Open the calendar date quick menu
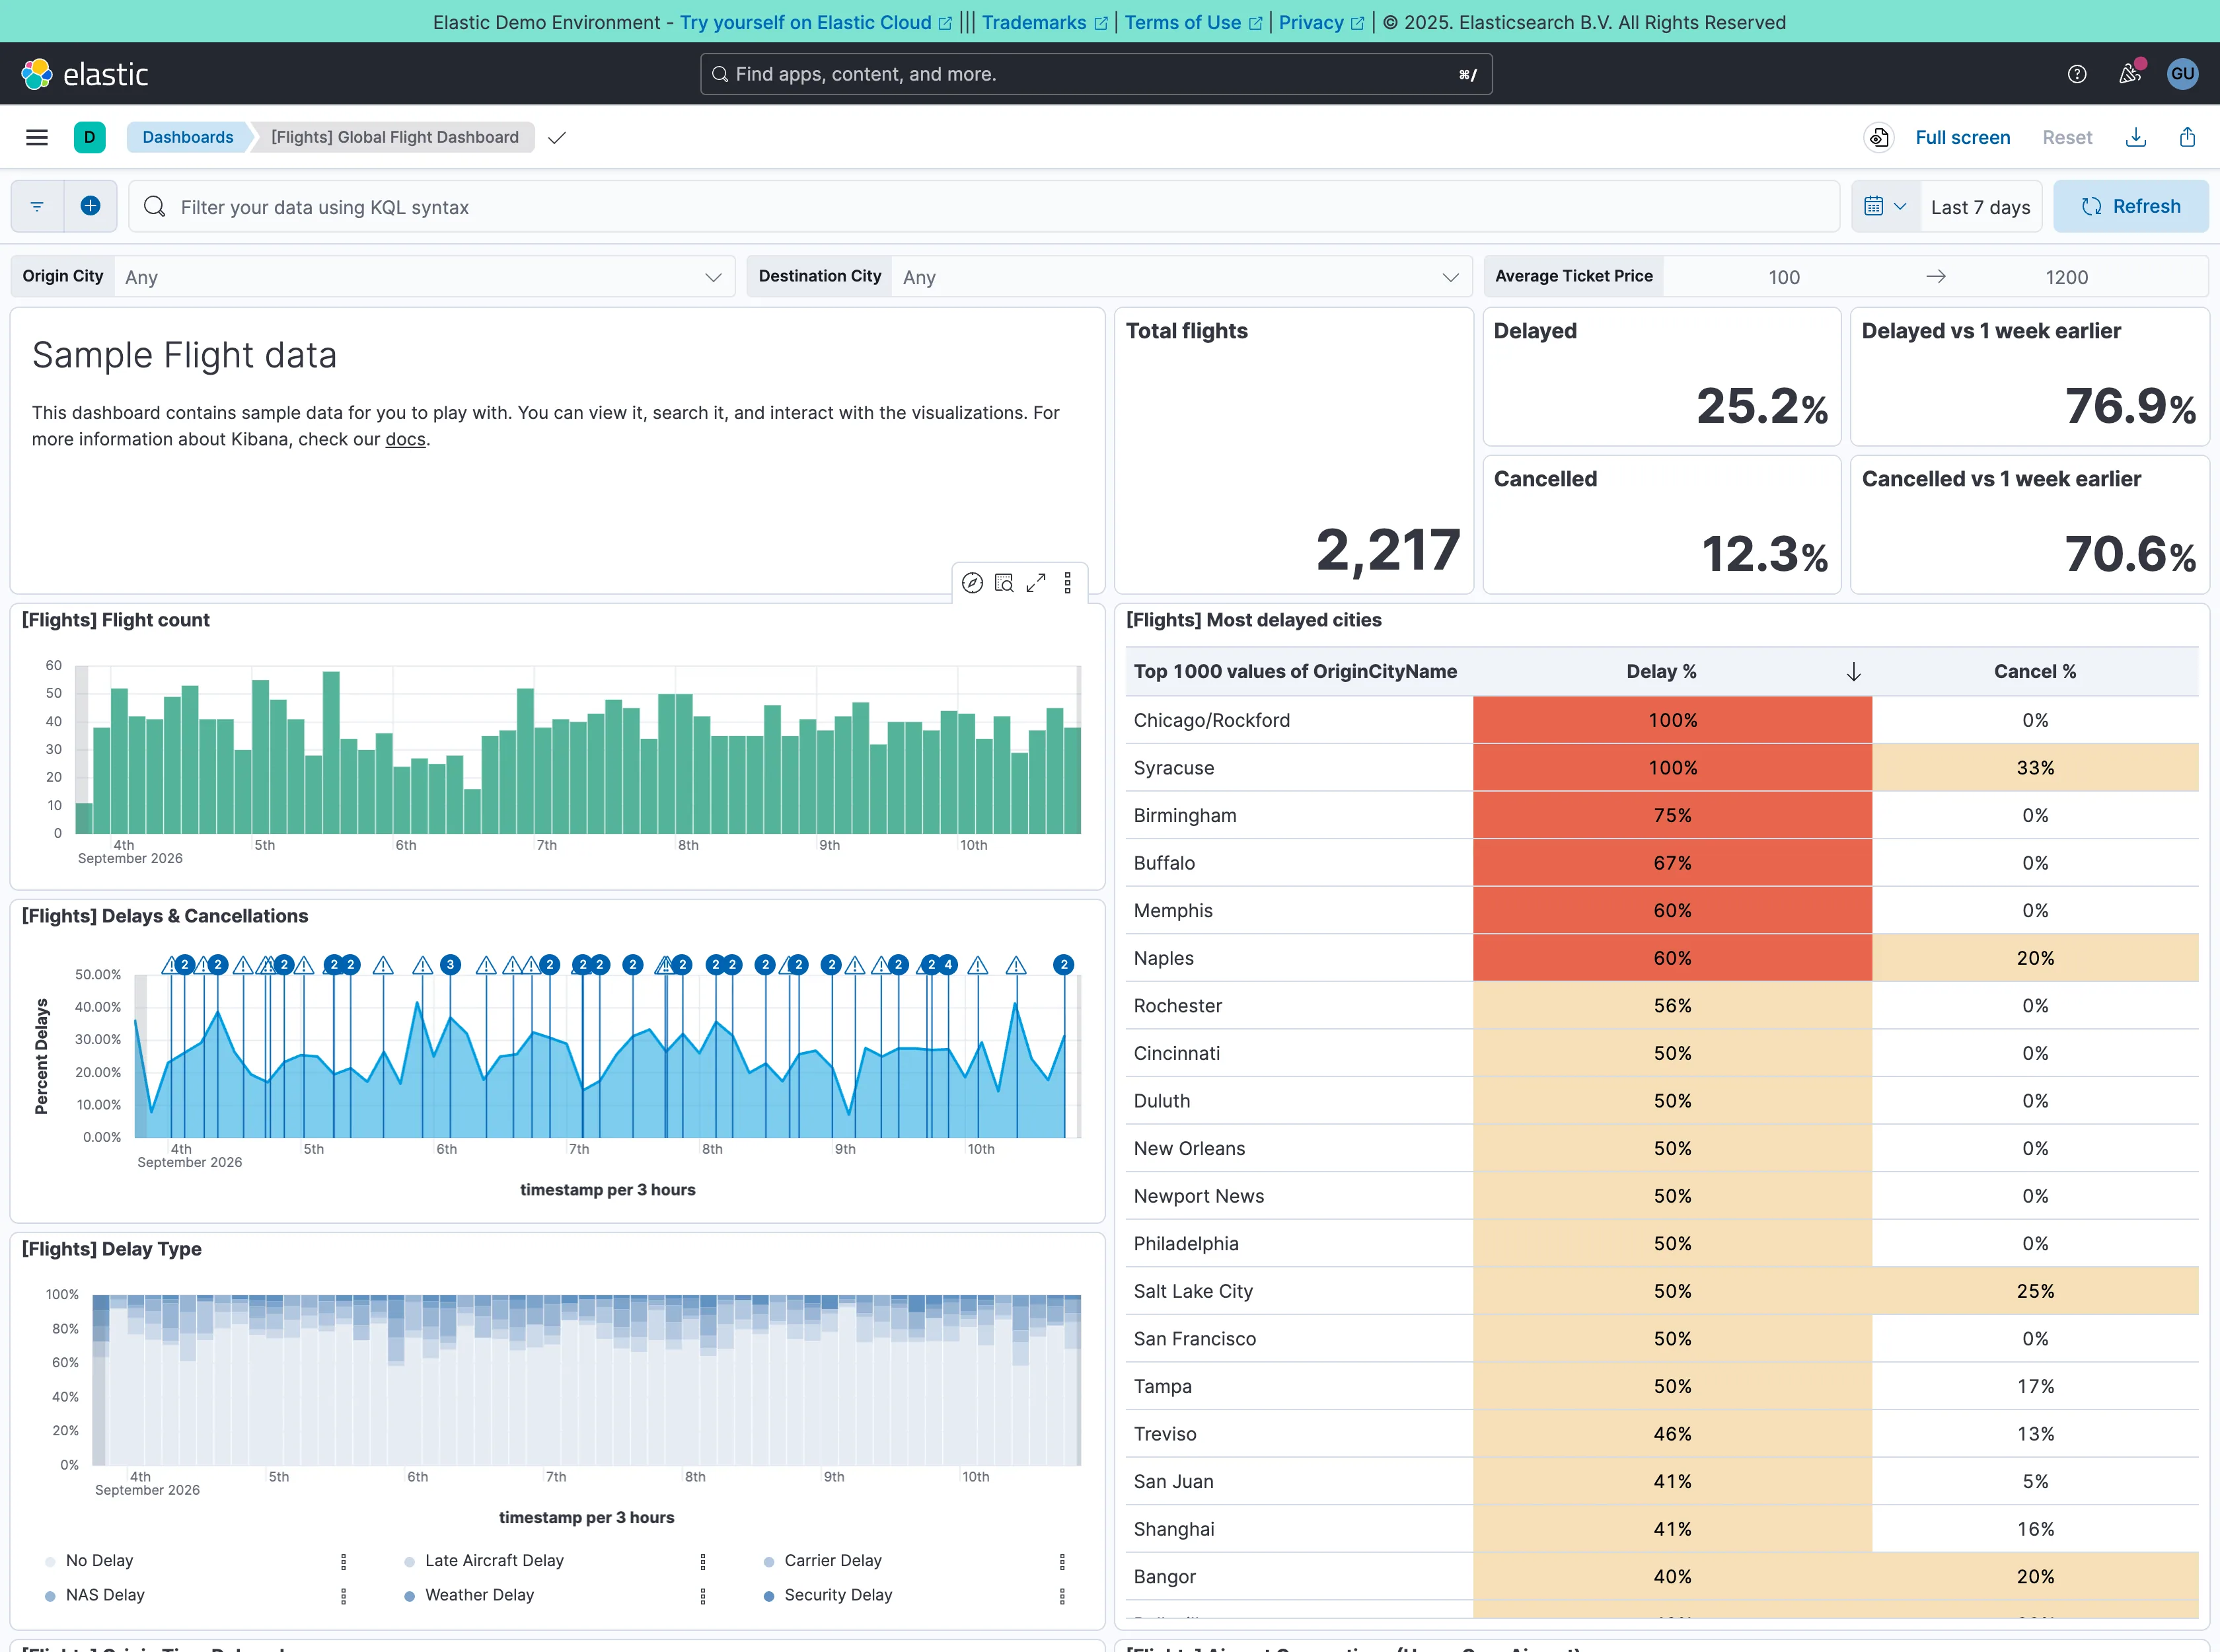The width and height of the screenshot is (2220, 1652). coord(1885,206)
